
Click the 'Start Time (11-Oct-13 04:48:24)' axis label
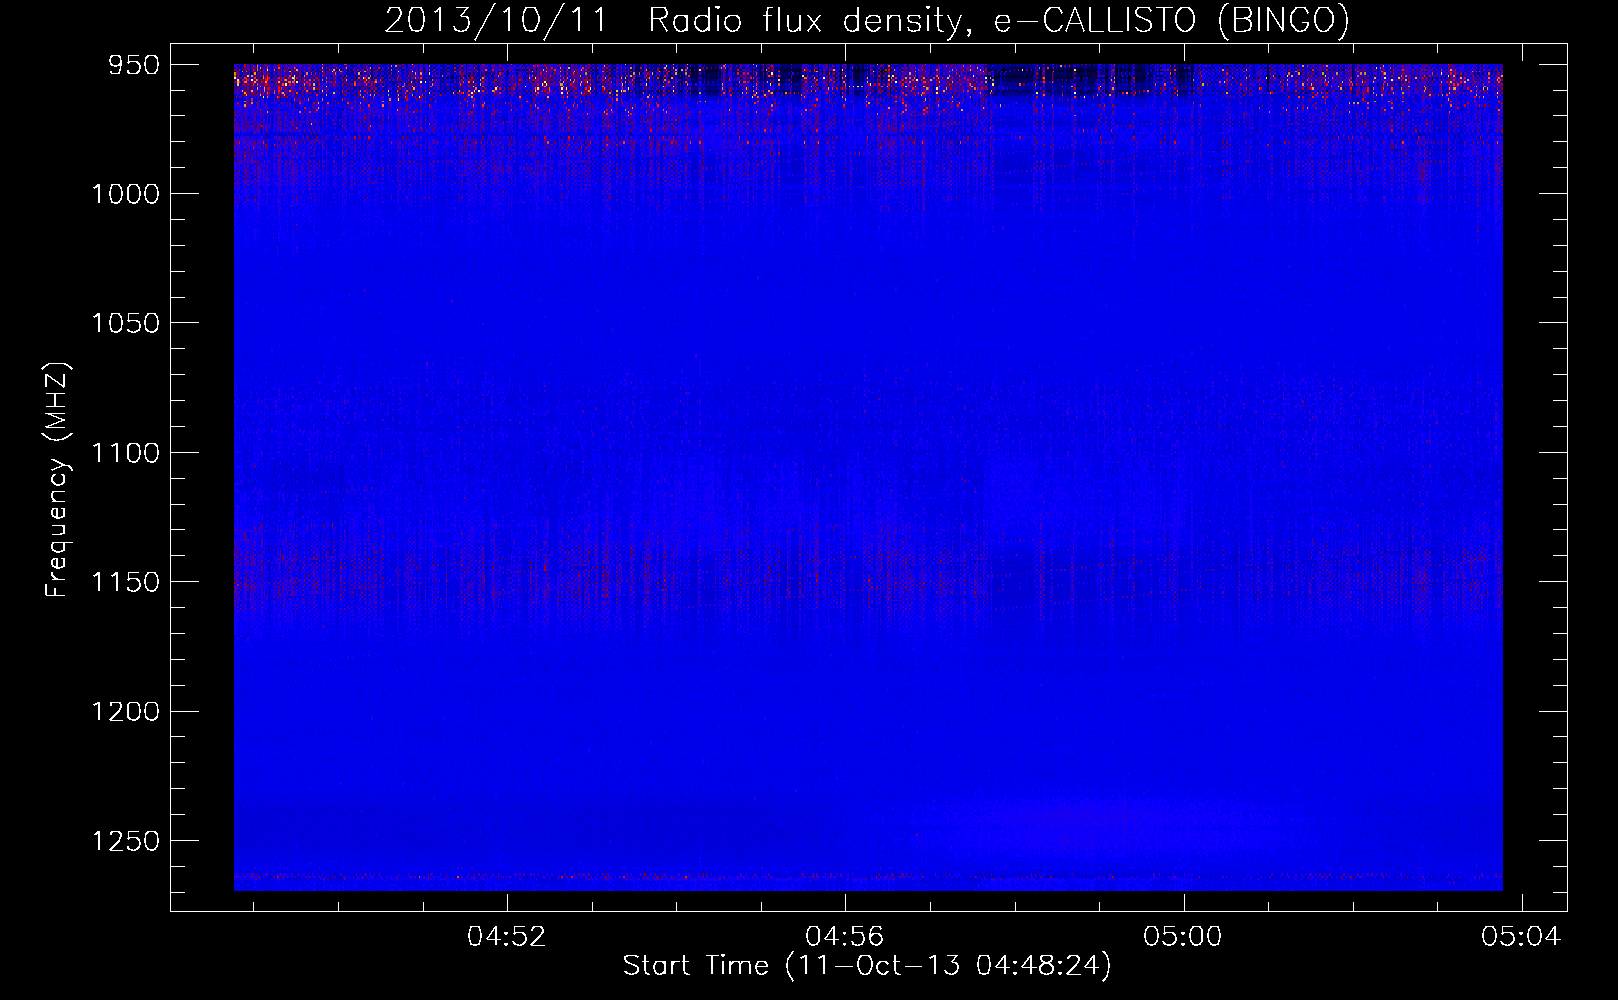point(867,966)
